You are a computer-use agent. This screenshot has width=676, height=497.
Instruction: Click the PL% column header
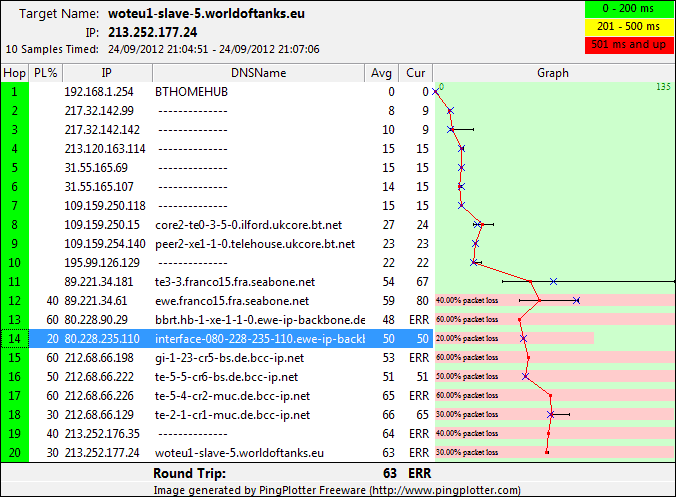tap(46, 73)
